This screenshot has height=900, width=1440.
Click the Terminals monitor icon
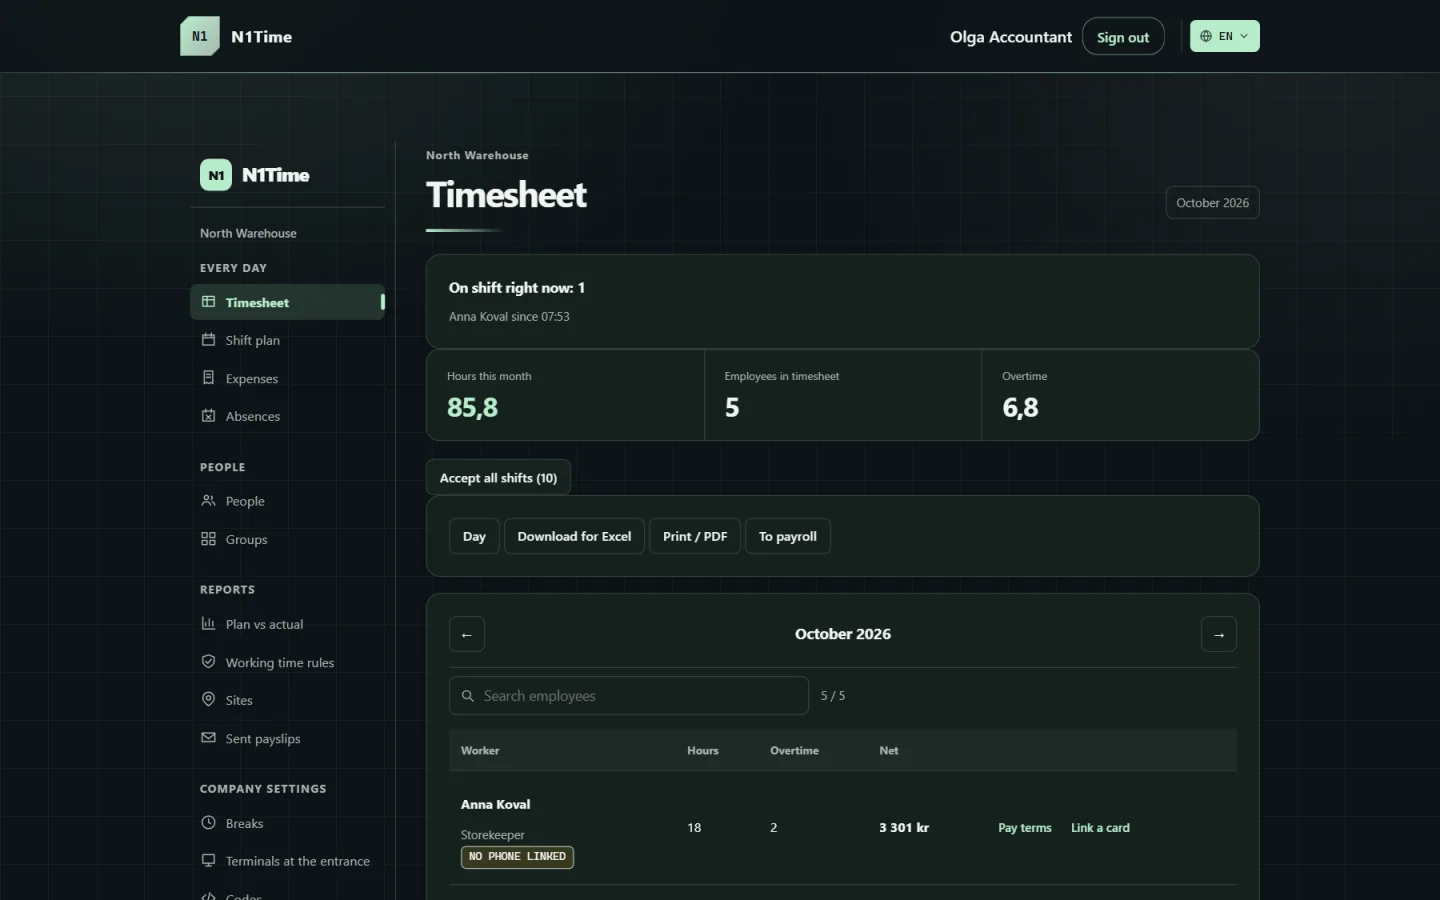click(208, 861)
